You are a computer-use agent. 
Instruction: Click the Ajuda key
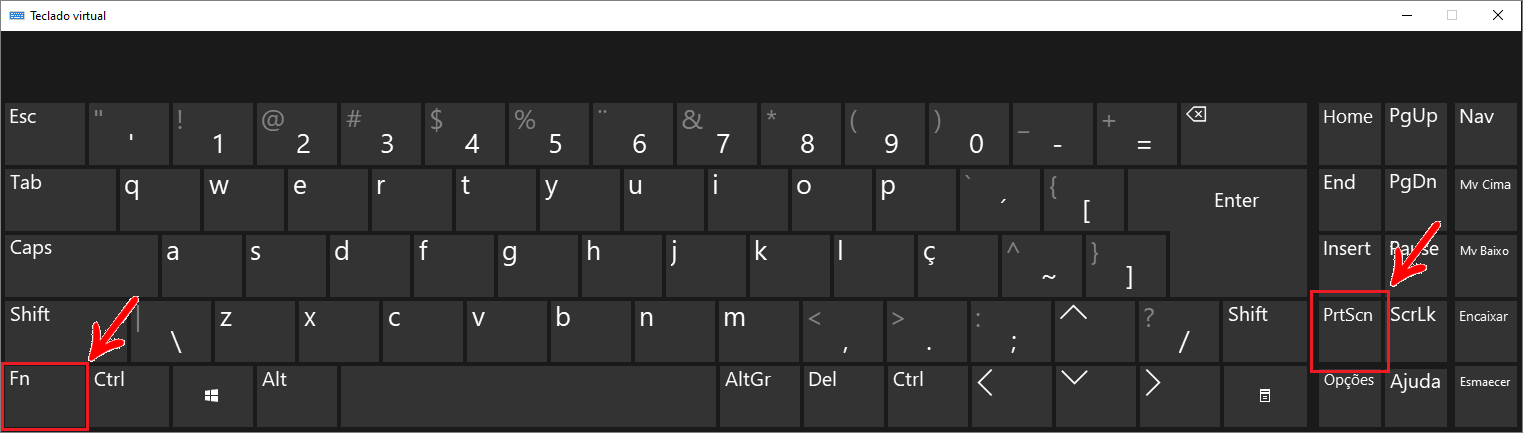pyautogui.click(x=1415, y=397)
